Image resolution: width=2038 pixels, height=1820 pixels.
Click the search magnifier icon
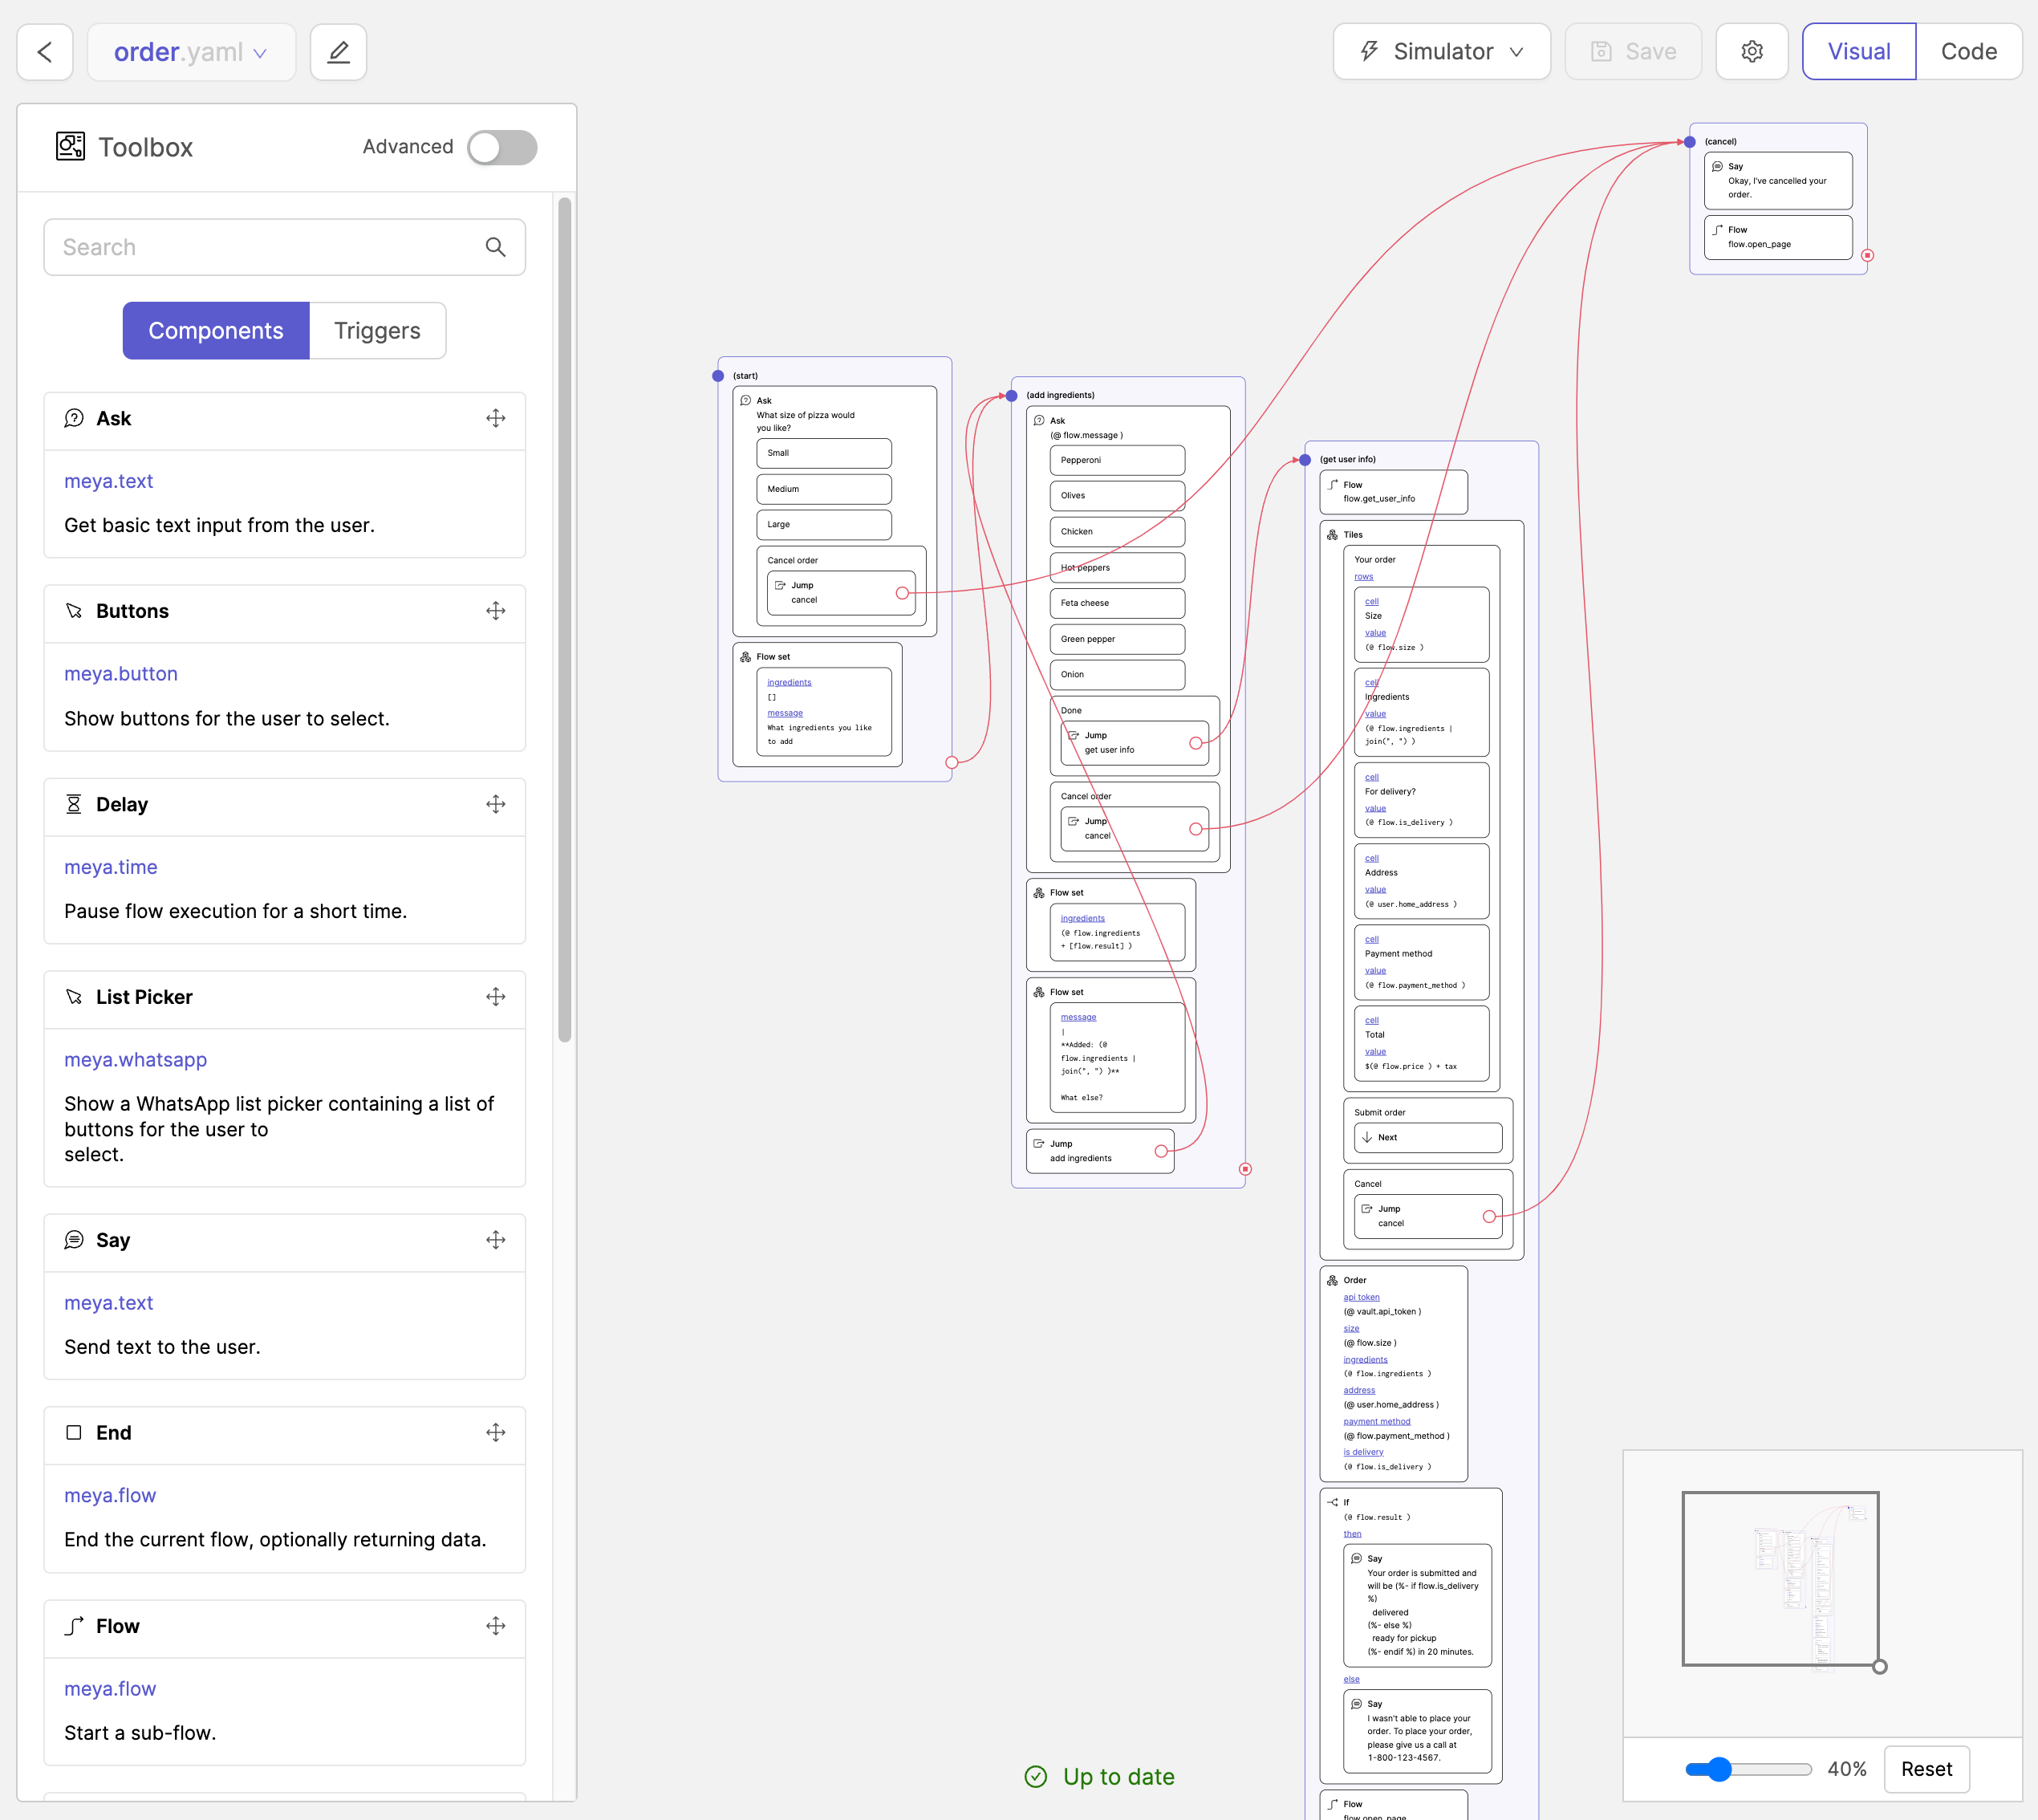coord(495,247)
